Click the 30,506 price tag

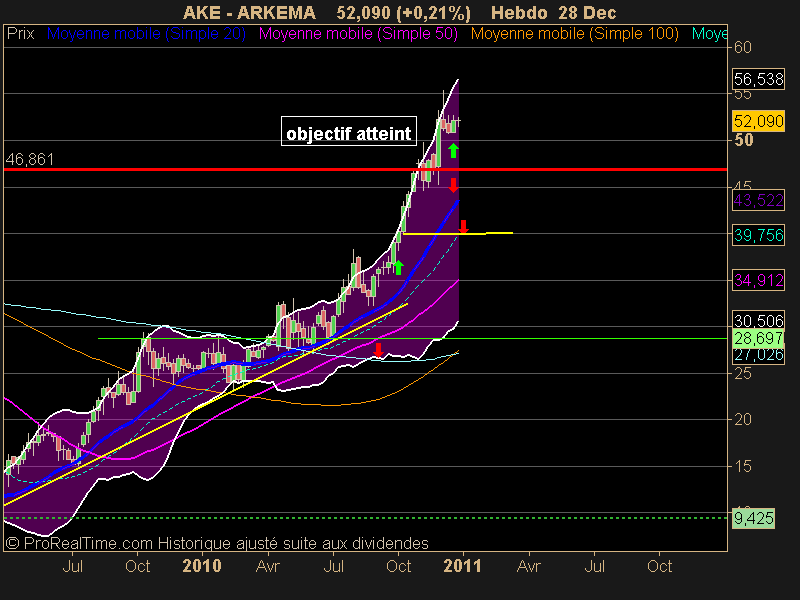[x=758, y=320]
